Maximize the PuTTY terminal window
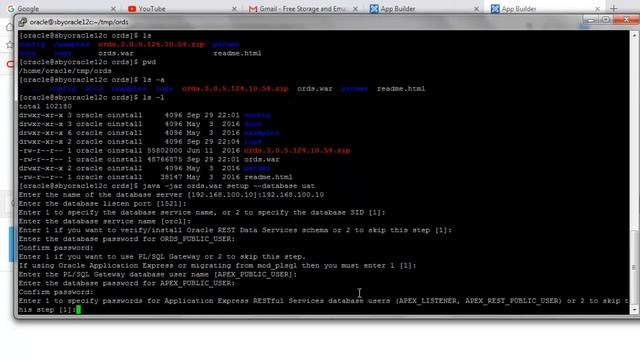Screen dimensions: 640x360 pyautogui.click(x=606, y=20)
